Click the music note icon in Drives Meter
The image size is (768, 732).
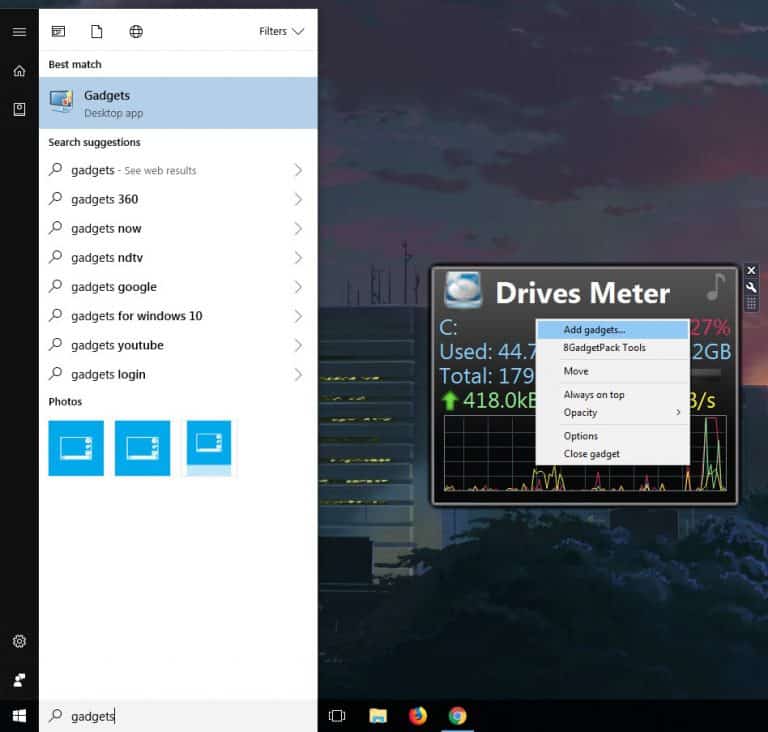click(716, 287)
